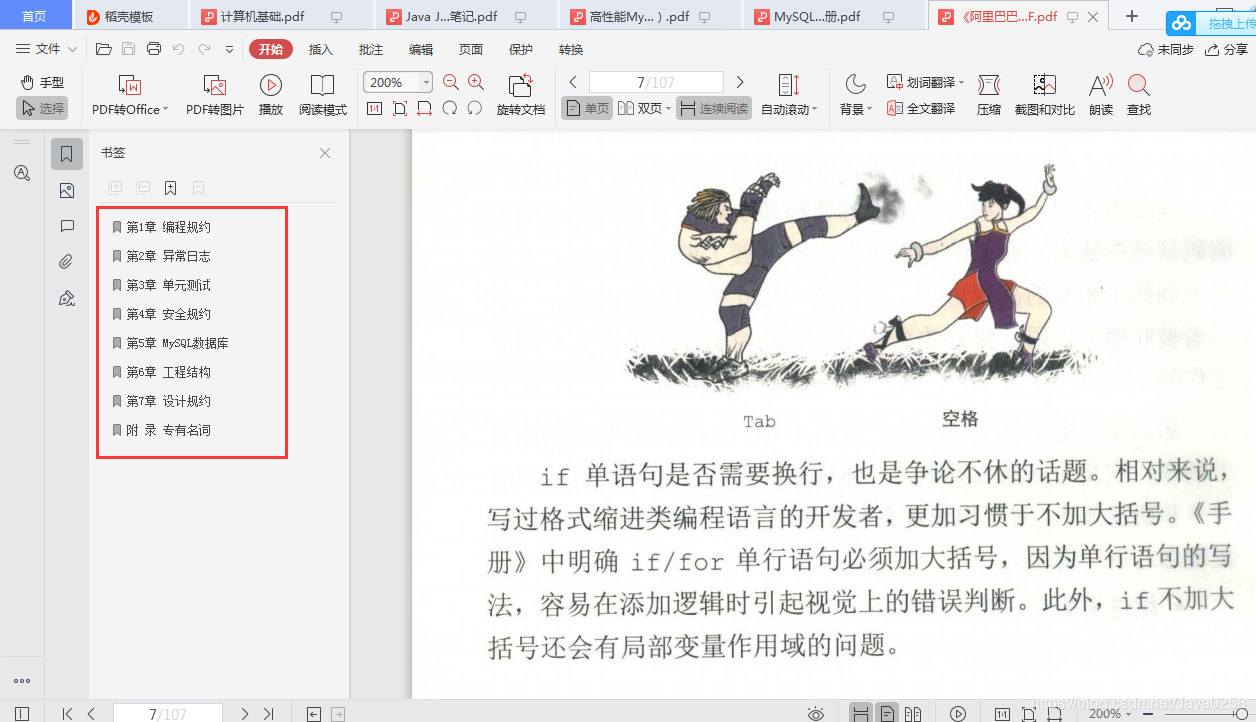Open 划词翻译 dropdown
1256x722 pixels.
click(x=961, y=83)
